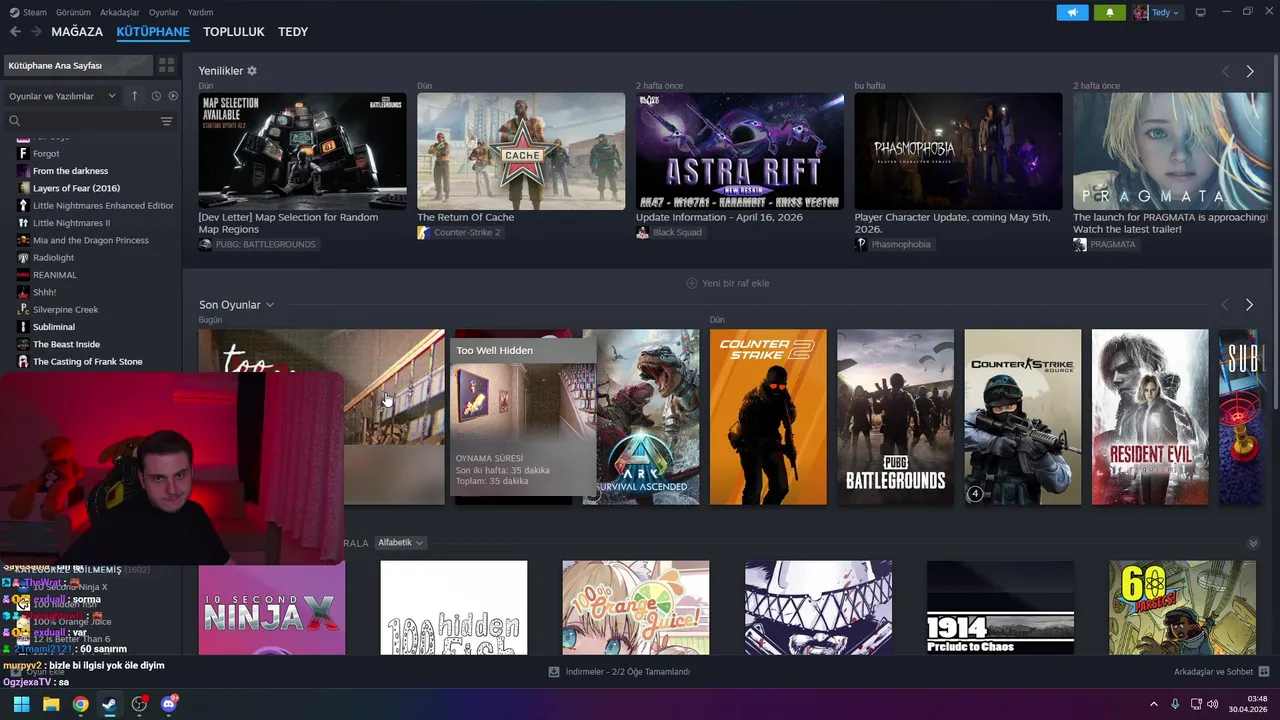The image size is (1280, 720).
Task: Select Mia and the Dragon Princess
Action: [x=91, y=240]
